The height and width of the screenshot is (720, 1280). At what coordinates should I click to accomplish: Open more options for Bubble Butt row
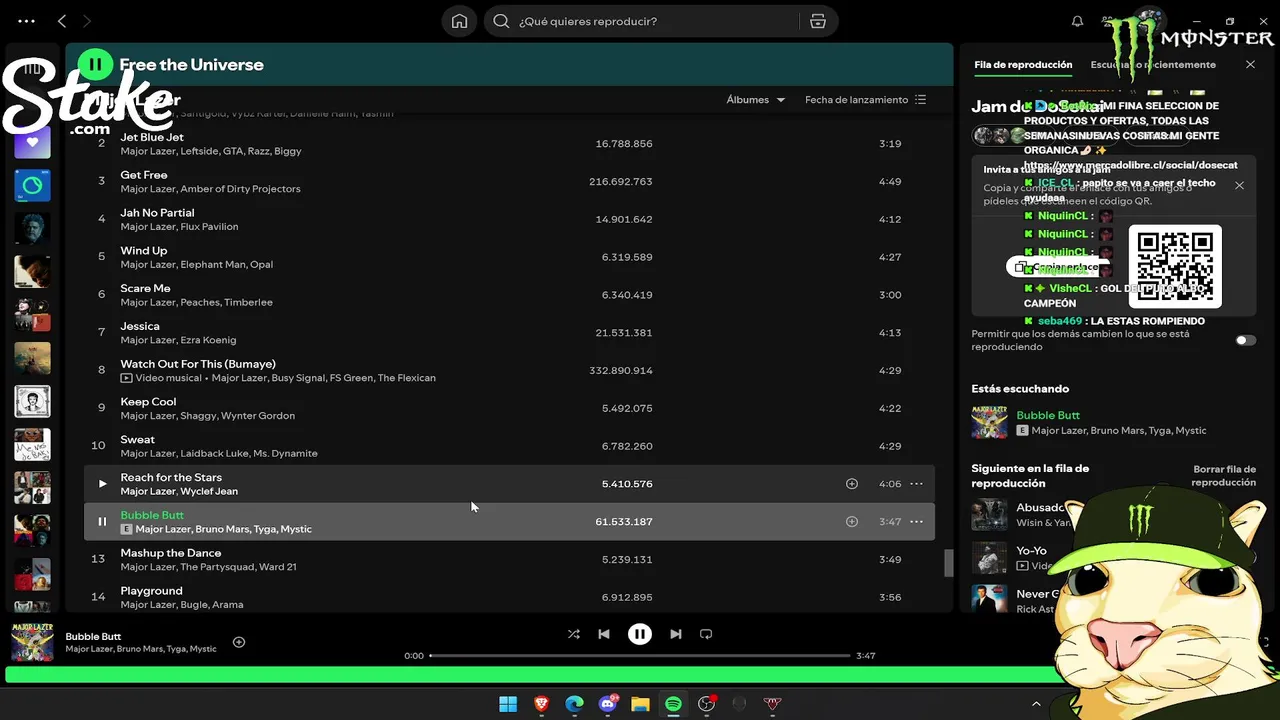coord(916,522)
